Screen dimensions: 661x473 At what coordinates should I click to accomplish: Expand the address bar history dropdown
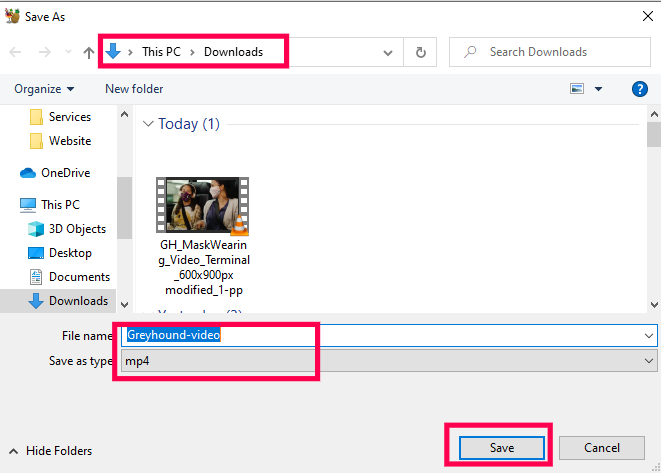click(388, 53)
